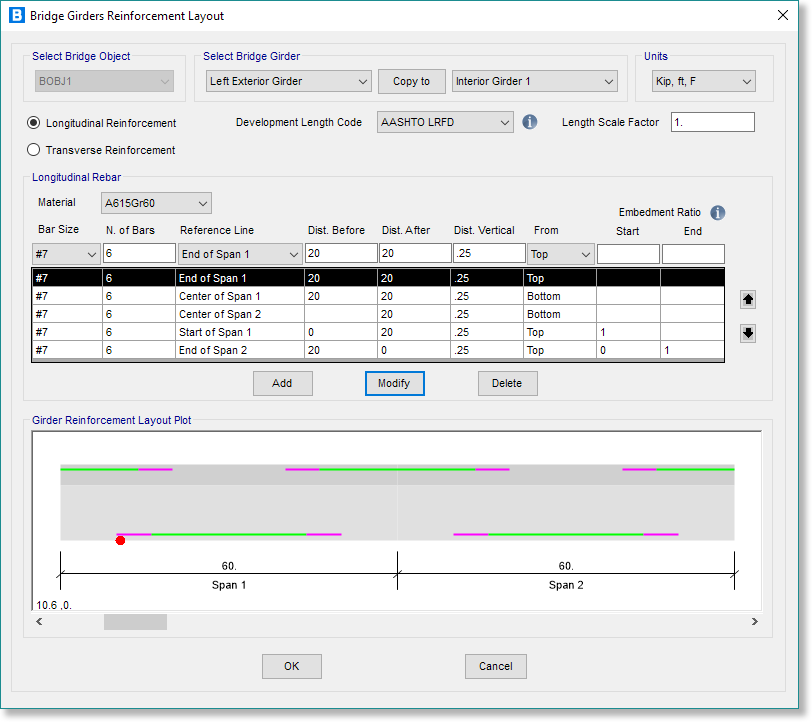Expand the Units dropdown showing Kip, ft, F
The width and height of the screenshot is (812, 722).
point(704,81)
